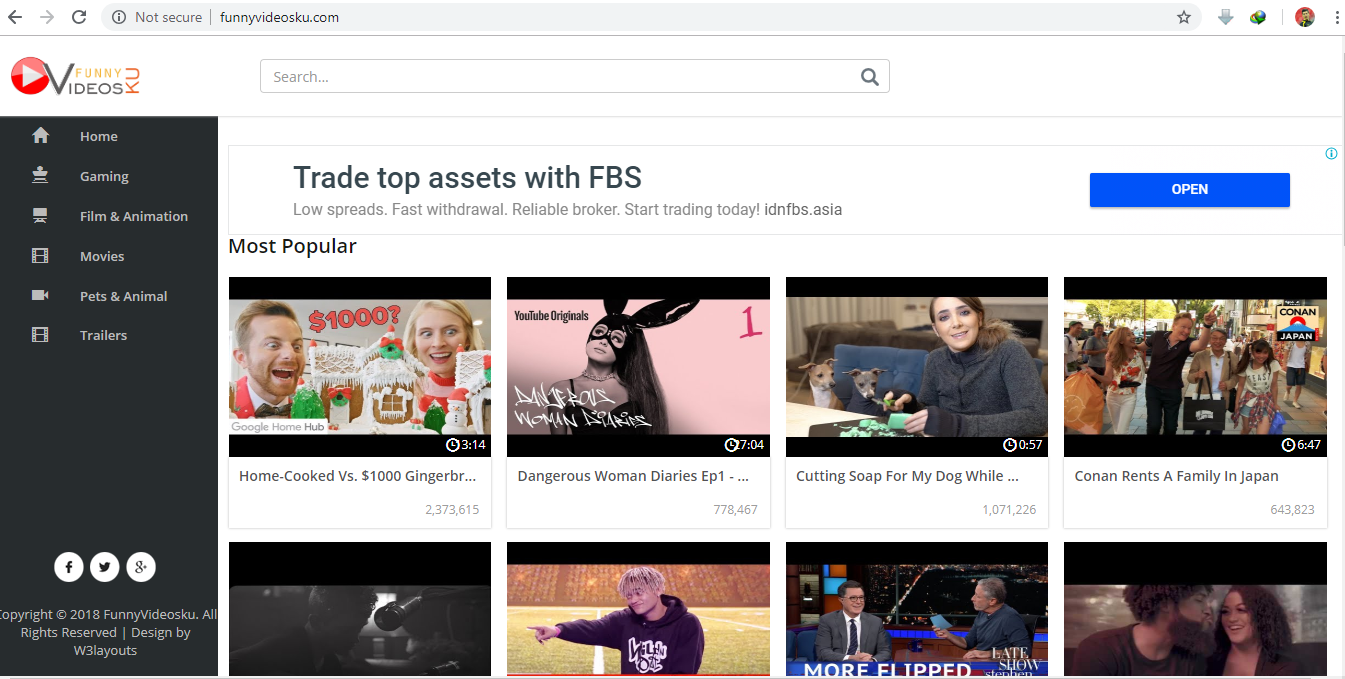Open the Film & Animation category
Image resolution: width=1345 pixels, height=679 pixels.
click(134, 216)
